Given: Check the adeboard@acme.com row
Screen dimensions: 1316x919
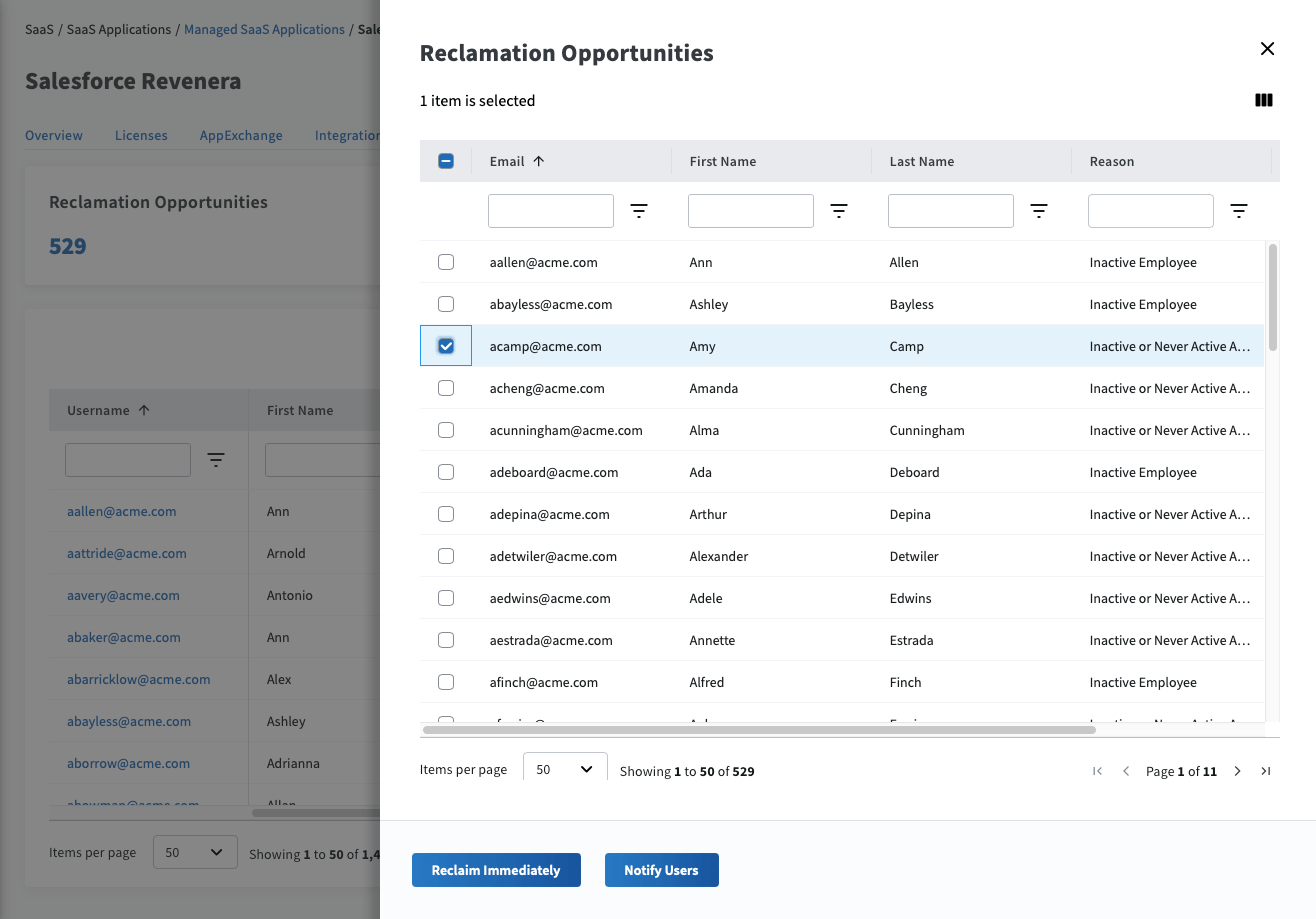Looking at the screenshot, I should (446, 472).
